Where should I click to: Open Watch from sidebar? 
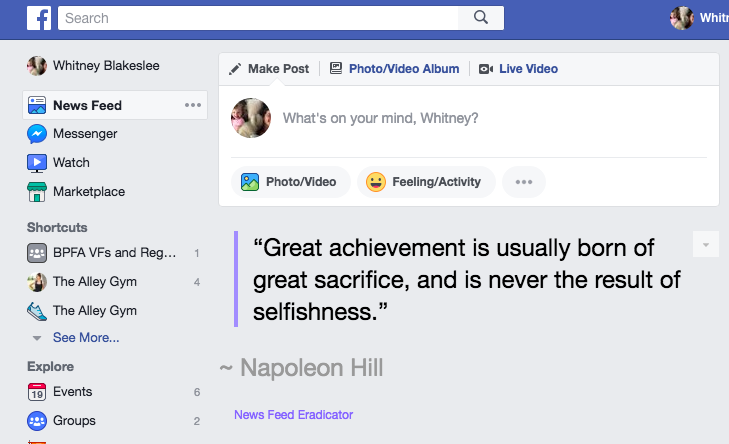click(71, 163)
